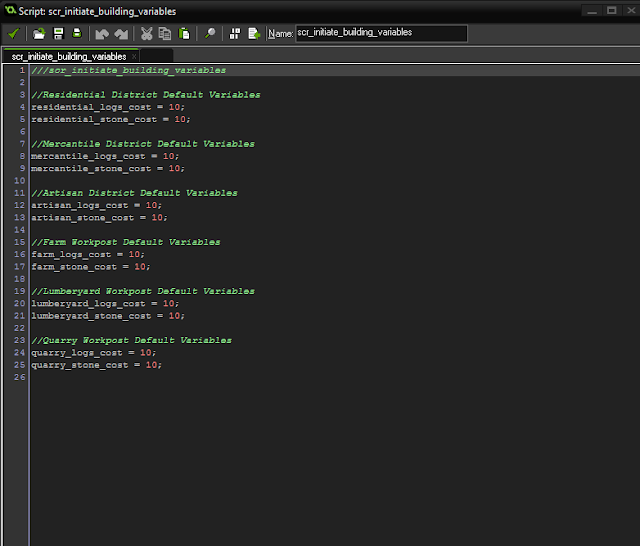Image resolution: width=640 pixels, height=546 pixels.
Task: Click the //Farm Workpost Default Variables comment
Action: coord(126,242)
